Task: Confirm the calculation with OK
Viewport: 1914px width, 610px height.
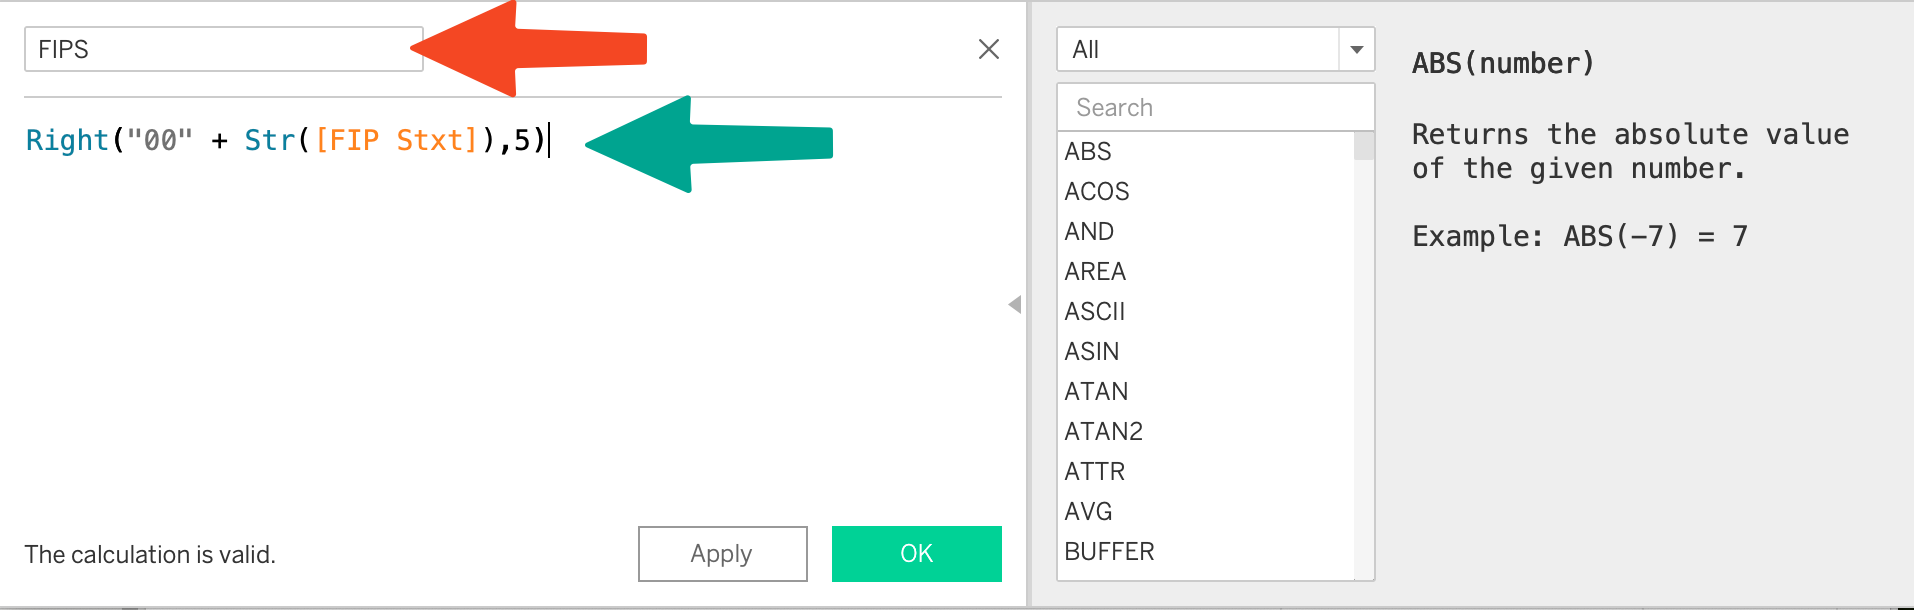Action: pyautogui.click(x=916, y=554)
